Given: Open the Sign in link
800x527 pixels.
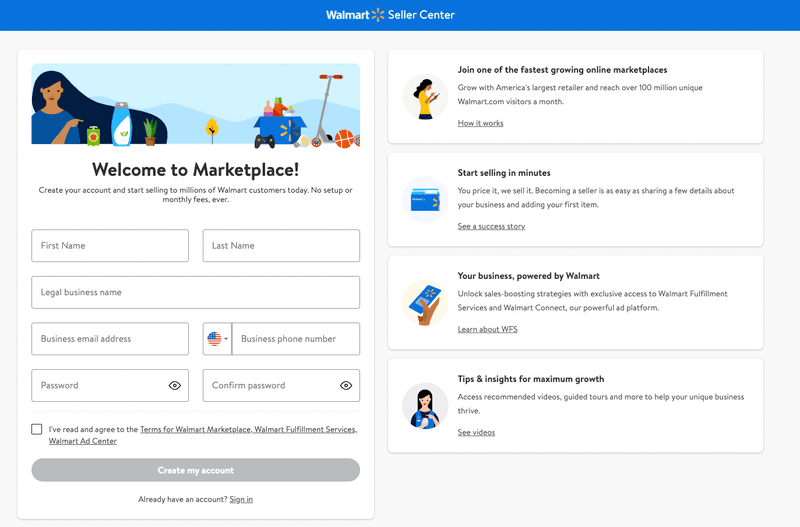Looking at the screenshot, I should (x=241, y=499).
